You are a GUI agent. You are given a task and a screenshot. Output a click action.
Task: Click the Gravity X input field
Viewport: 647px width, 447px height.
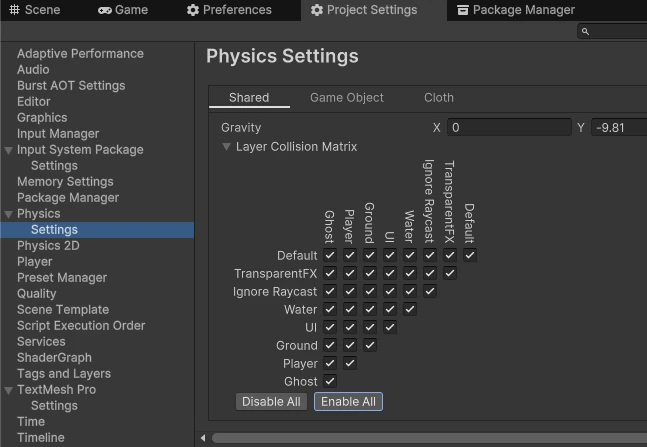coord(509,128)
